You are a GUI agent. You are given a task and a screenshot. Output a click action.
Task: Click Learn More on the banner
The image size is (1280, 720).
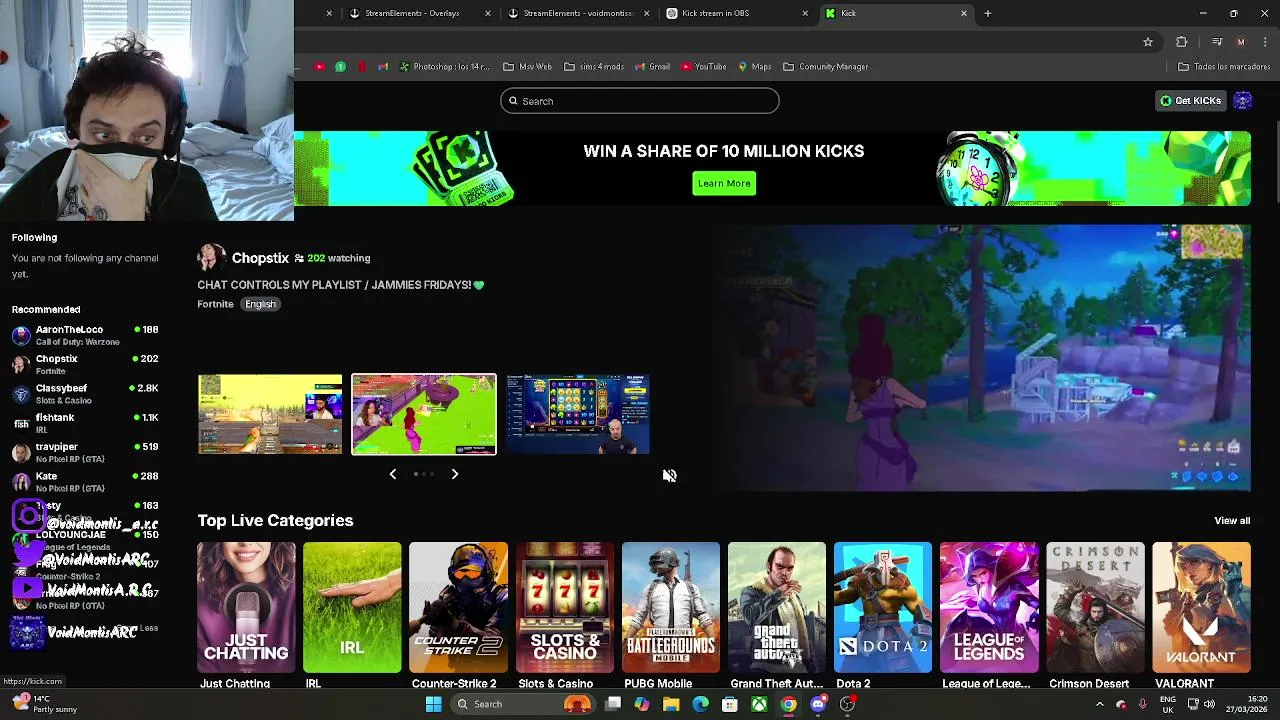pos(724,183)
